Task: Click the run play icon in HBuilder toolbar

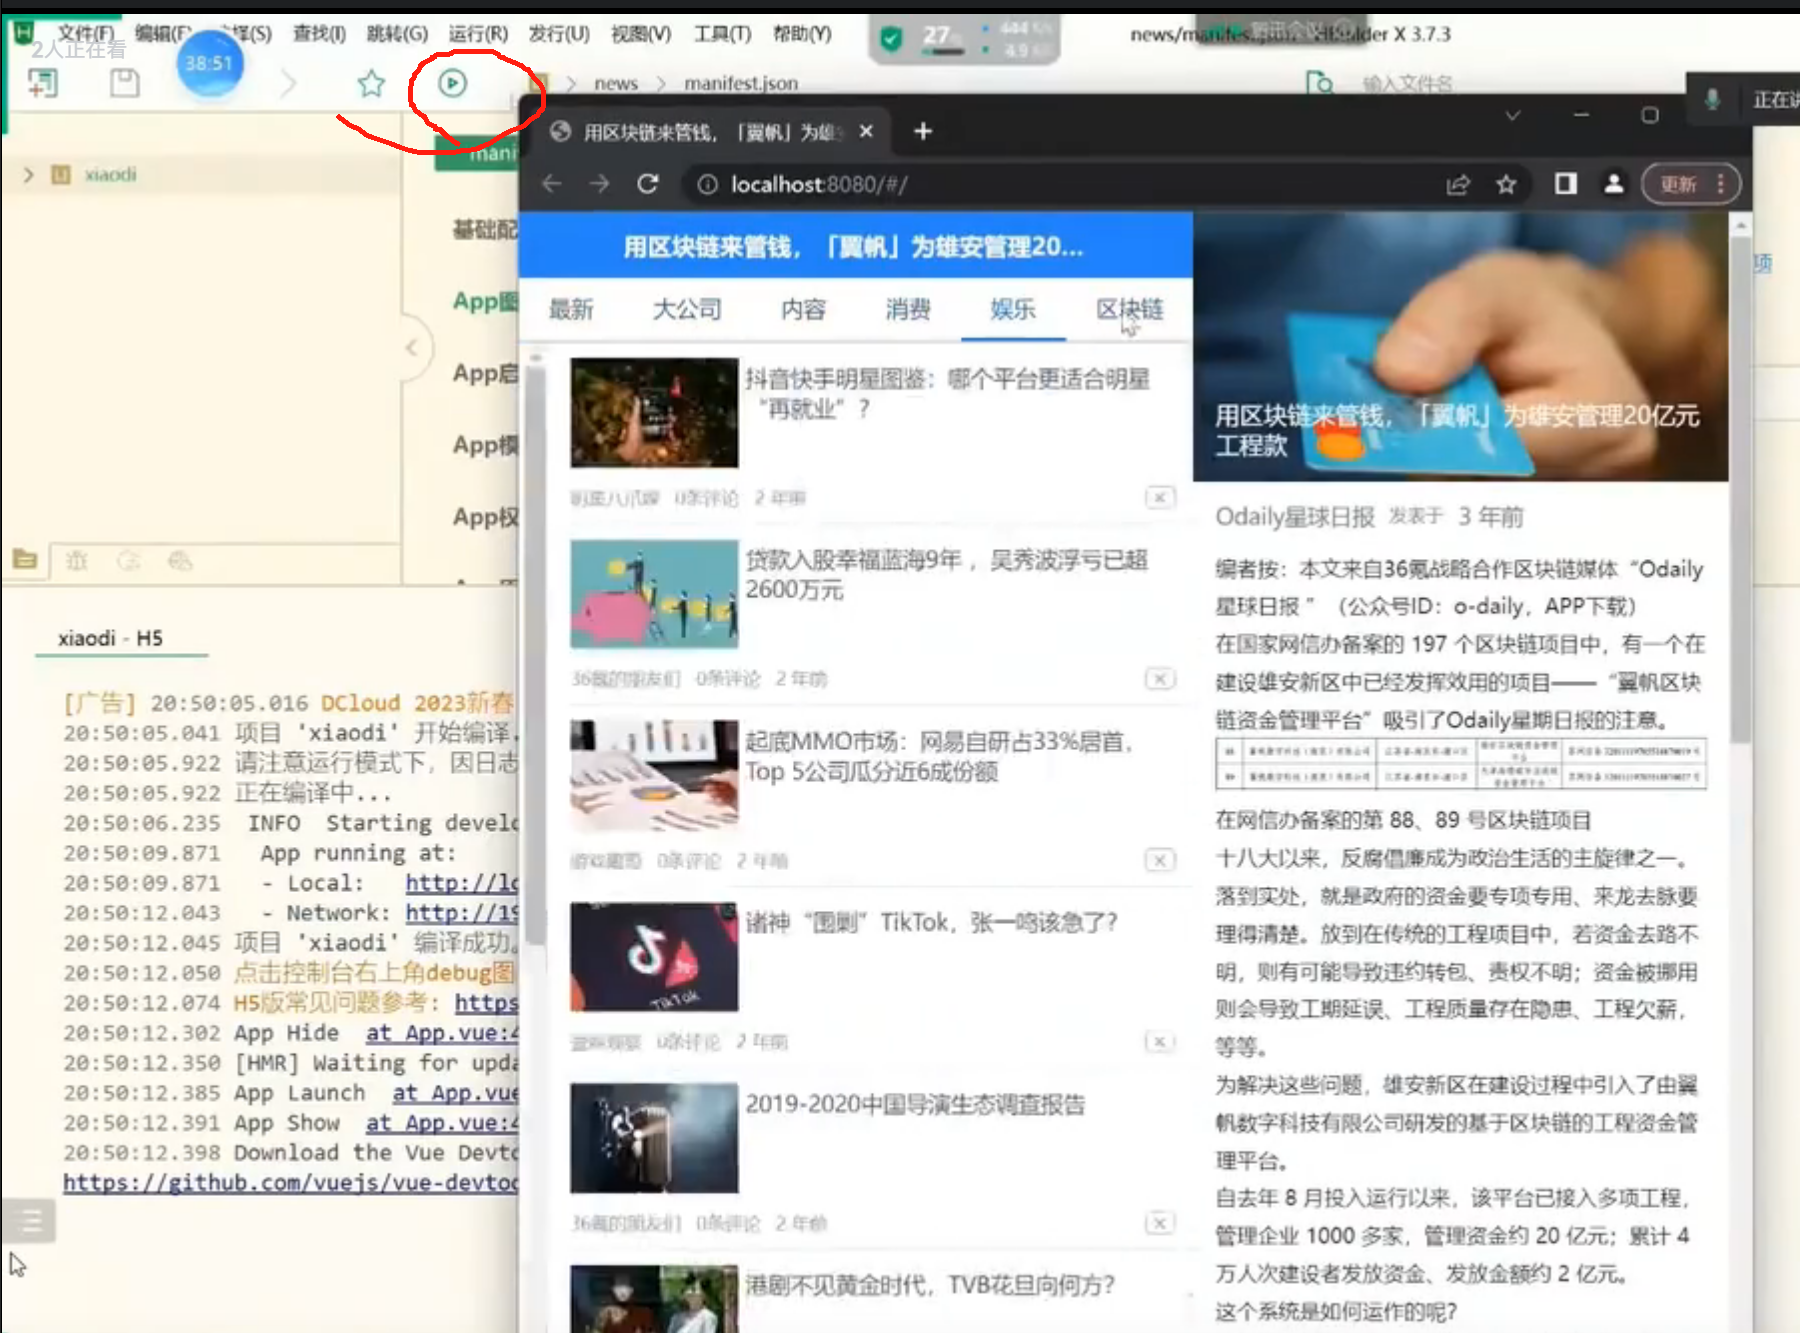Action: (452, 83)
